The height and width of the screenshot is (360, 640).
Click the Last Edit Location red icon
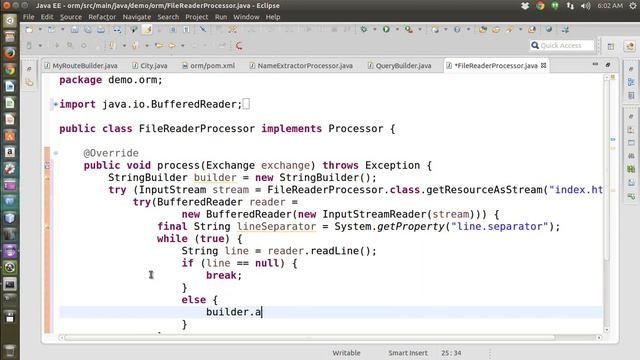(x=239, y=45)
